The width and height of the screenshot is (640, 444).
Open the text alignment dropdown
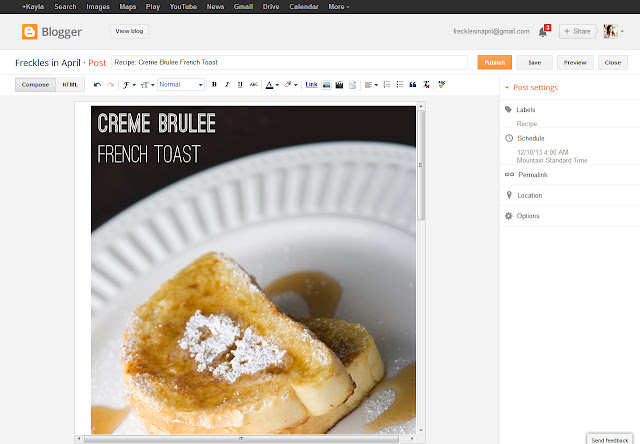click(x=371, y=85)
